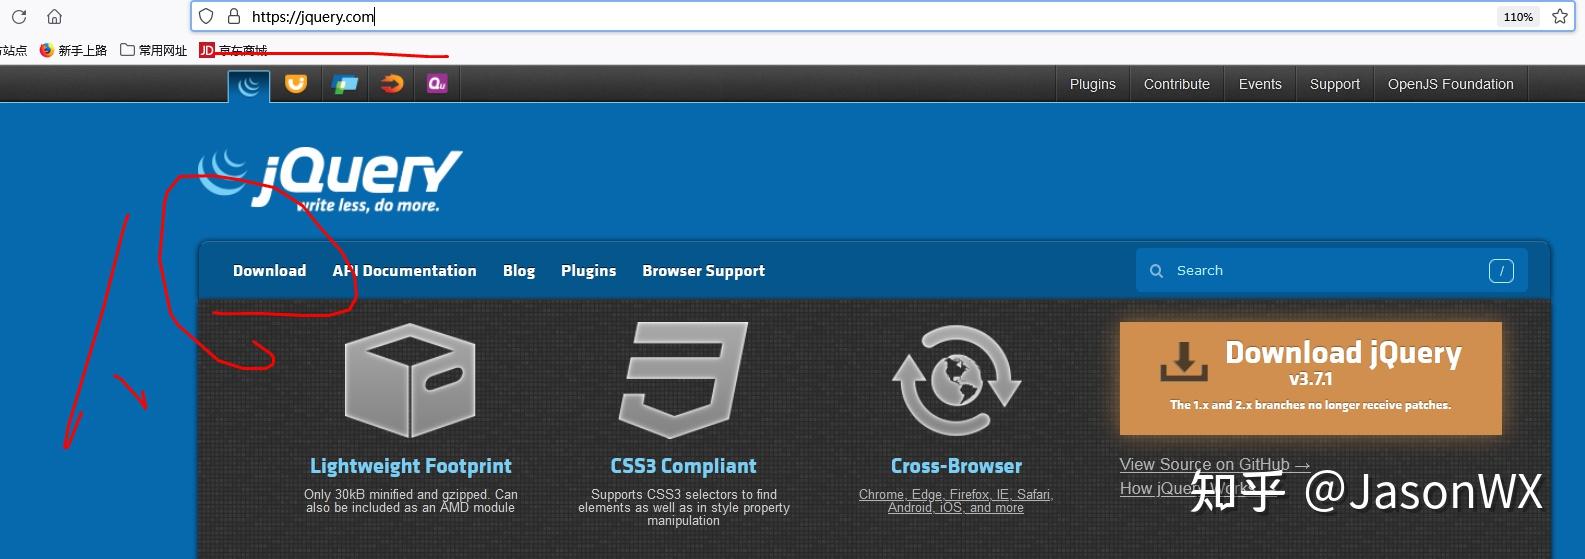Go to Download in the site navigation
1585x559 pixels.
click(270, 271)
